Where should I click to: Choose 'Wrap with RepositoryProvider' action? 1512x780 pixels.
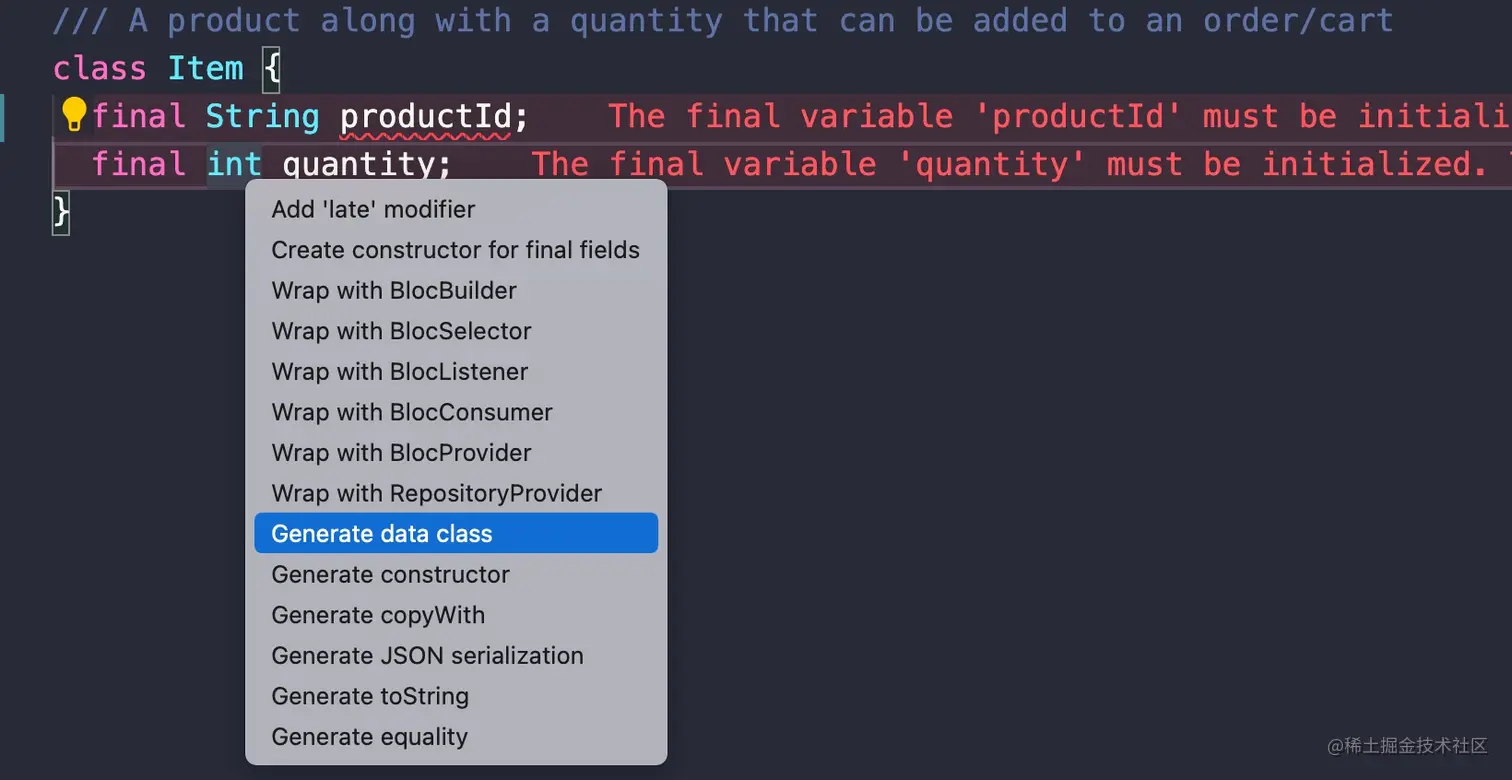(x=436, y=493)
